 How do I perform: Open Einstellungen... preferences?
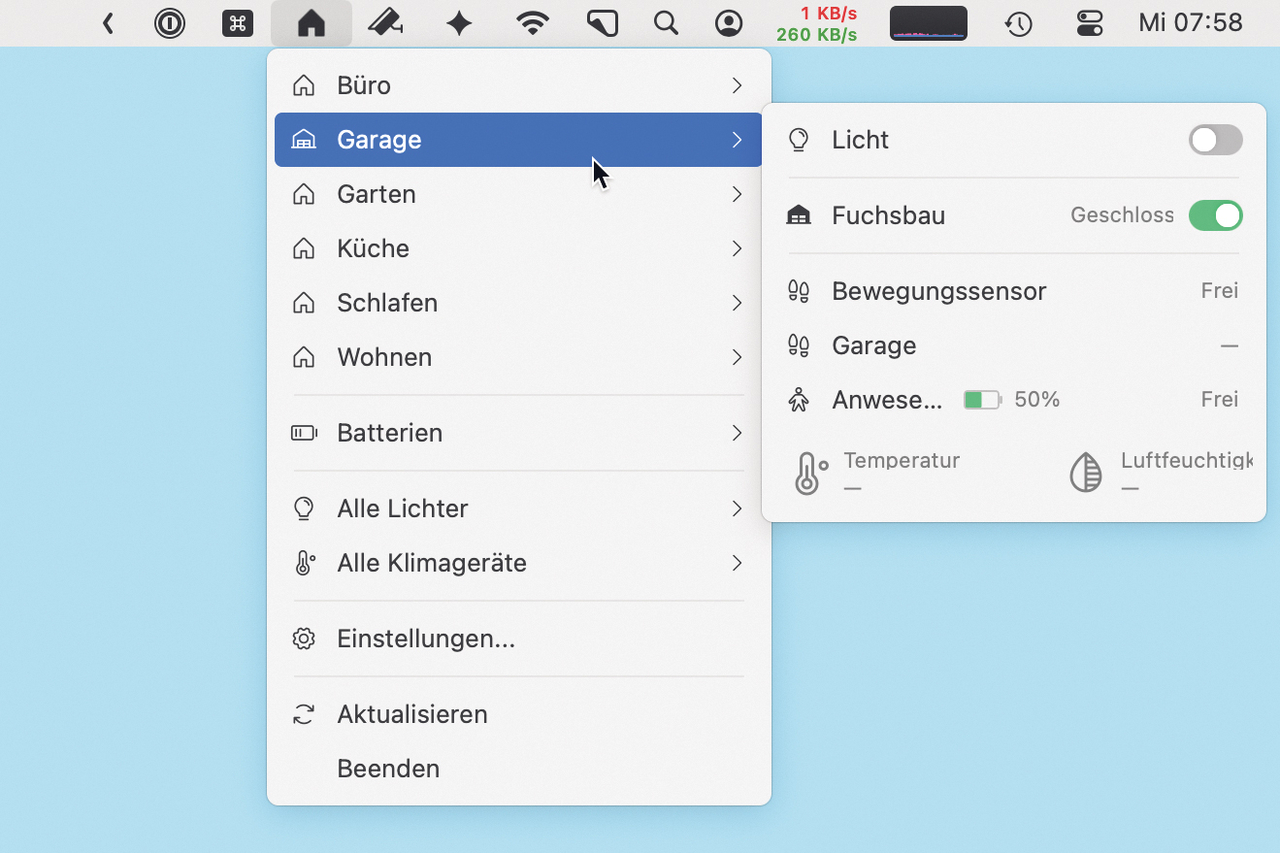pos(518,639)
